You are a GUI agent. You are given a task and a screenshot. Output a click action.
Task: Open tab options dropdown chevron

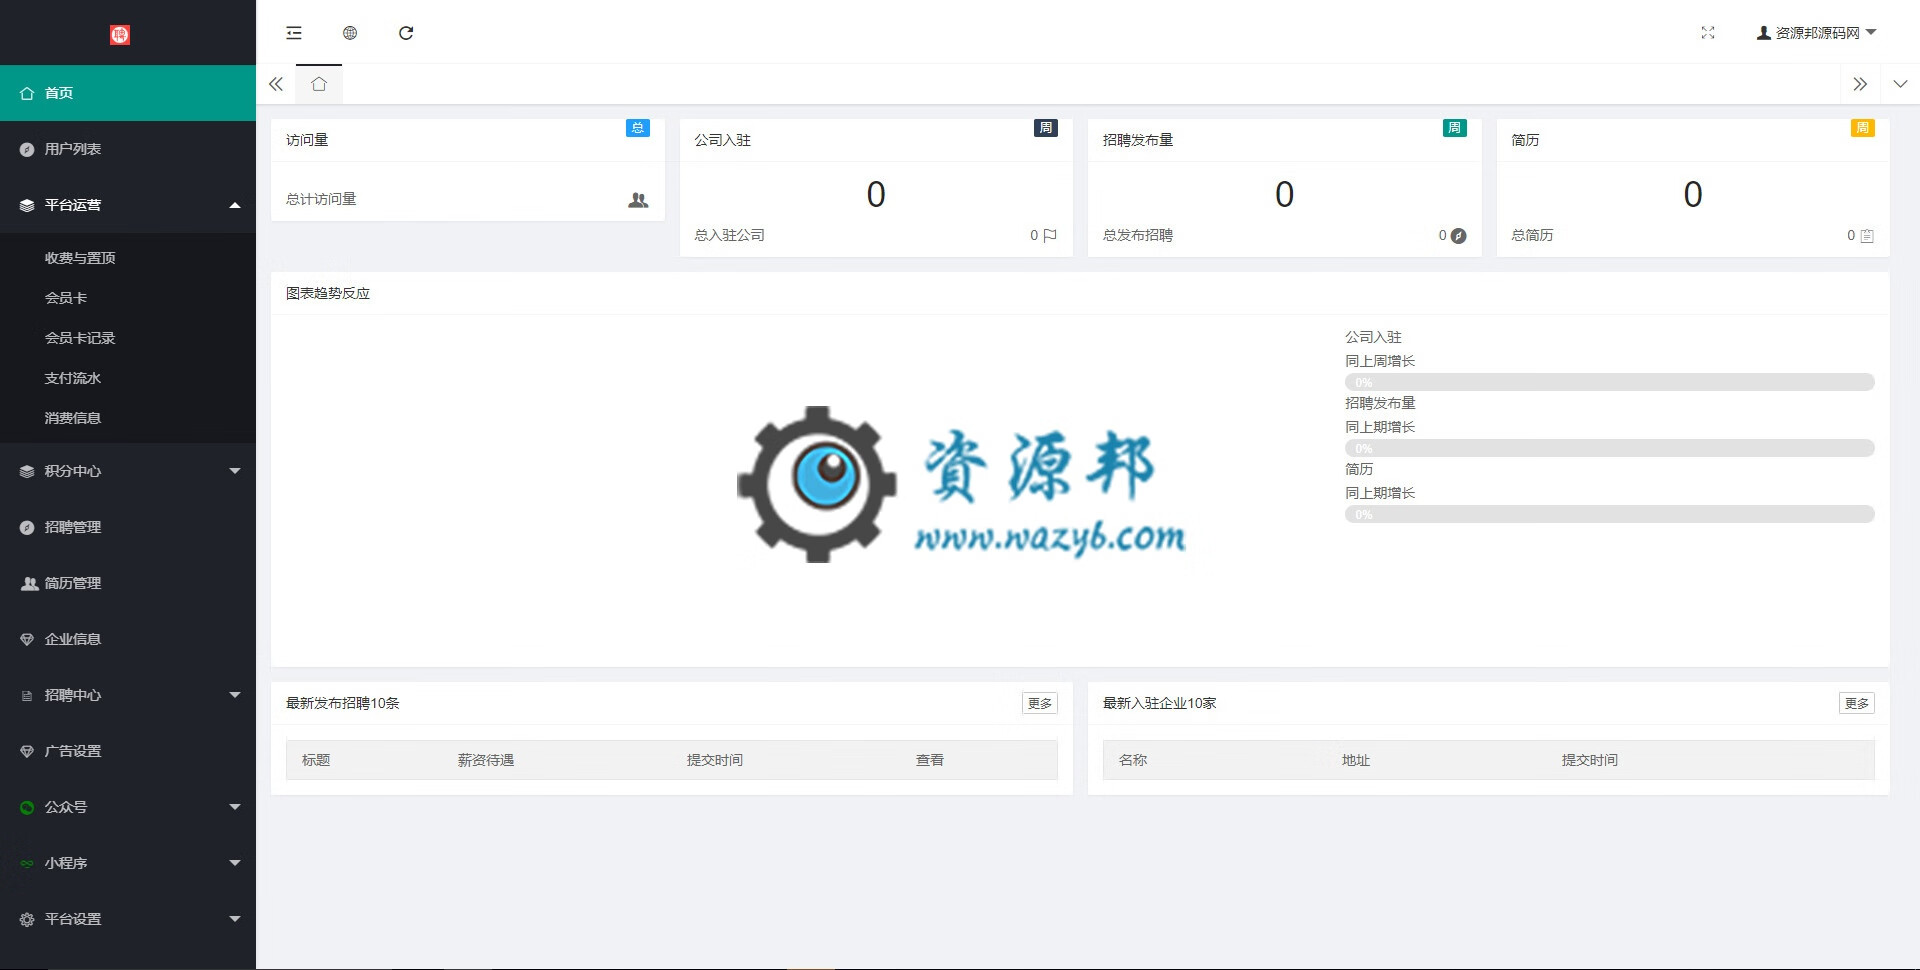[x=1900, y=84]
